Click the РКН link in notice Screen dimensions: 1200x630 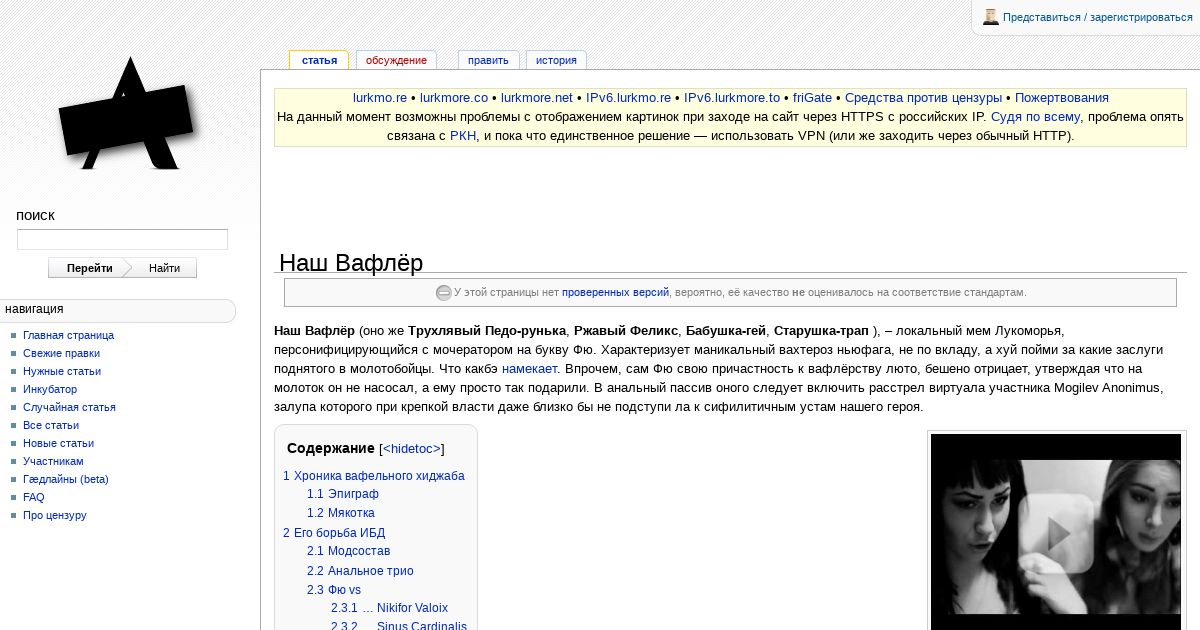click(x=463, y=136)
